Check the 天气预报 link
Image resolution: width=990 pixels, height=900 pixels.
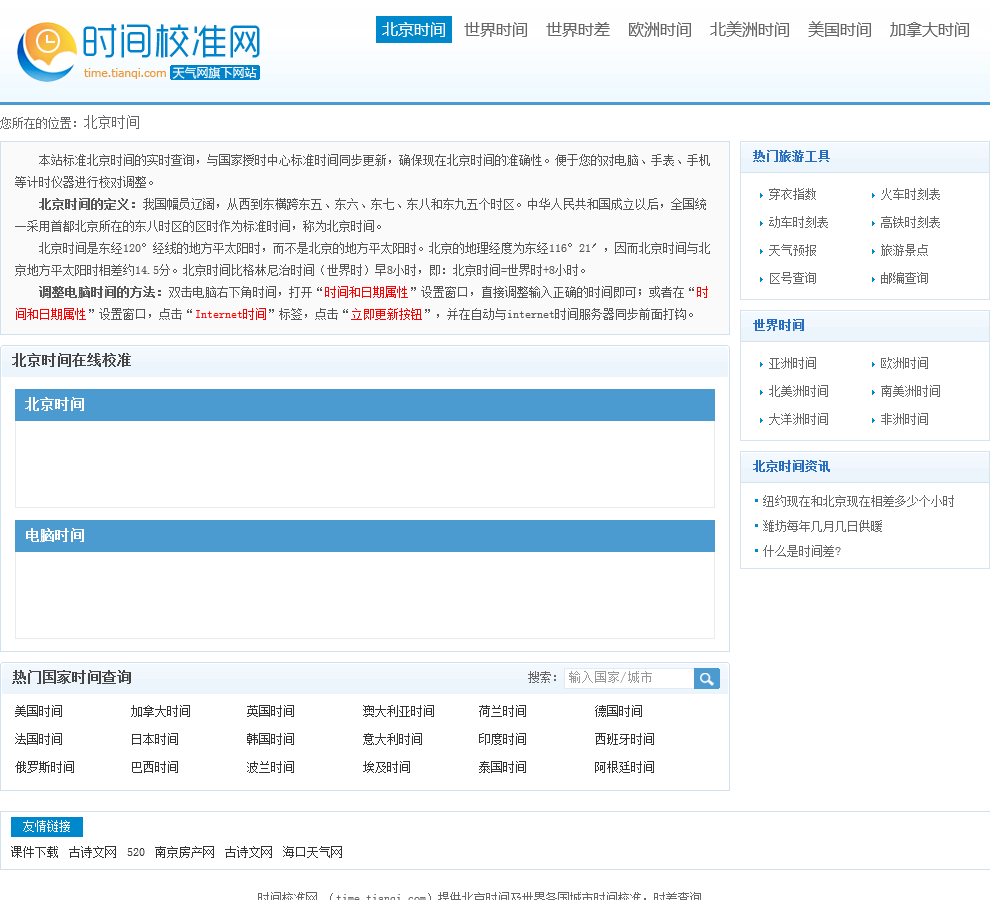[792, 250]
